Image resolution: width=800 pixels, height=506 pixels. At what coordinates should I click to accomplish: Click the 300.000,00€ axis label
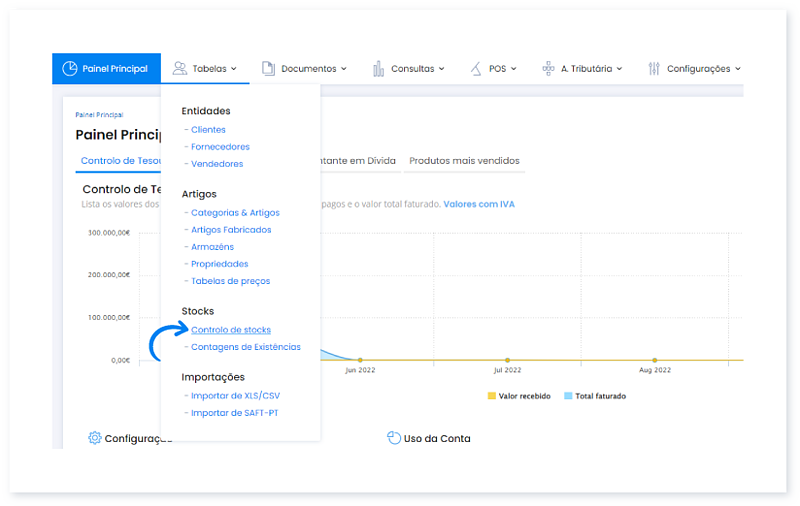109,233
